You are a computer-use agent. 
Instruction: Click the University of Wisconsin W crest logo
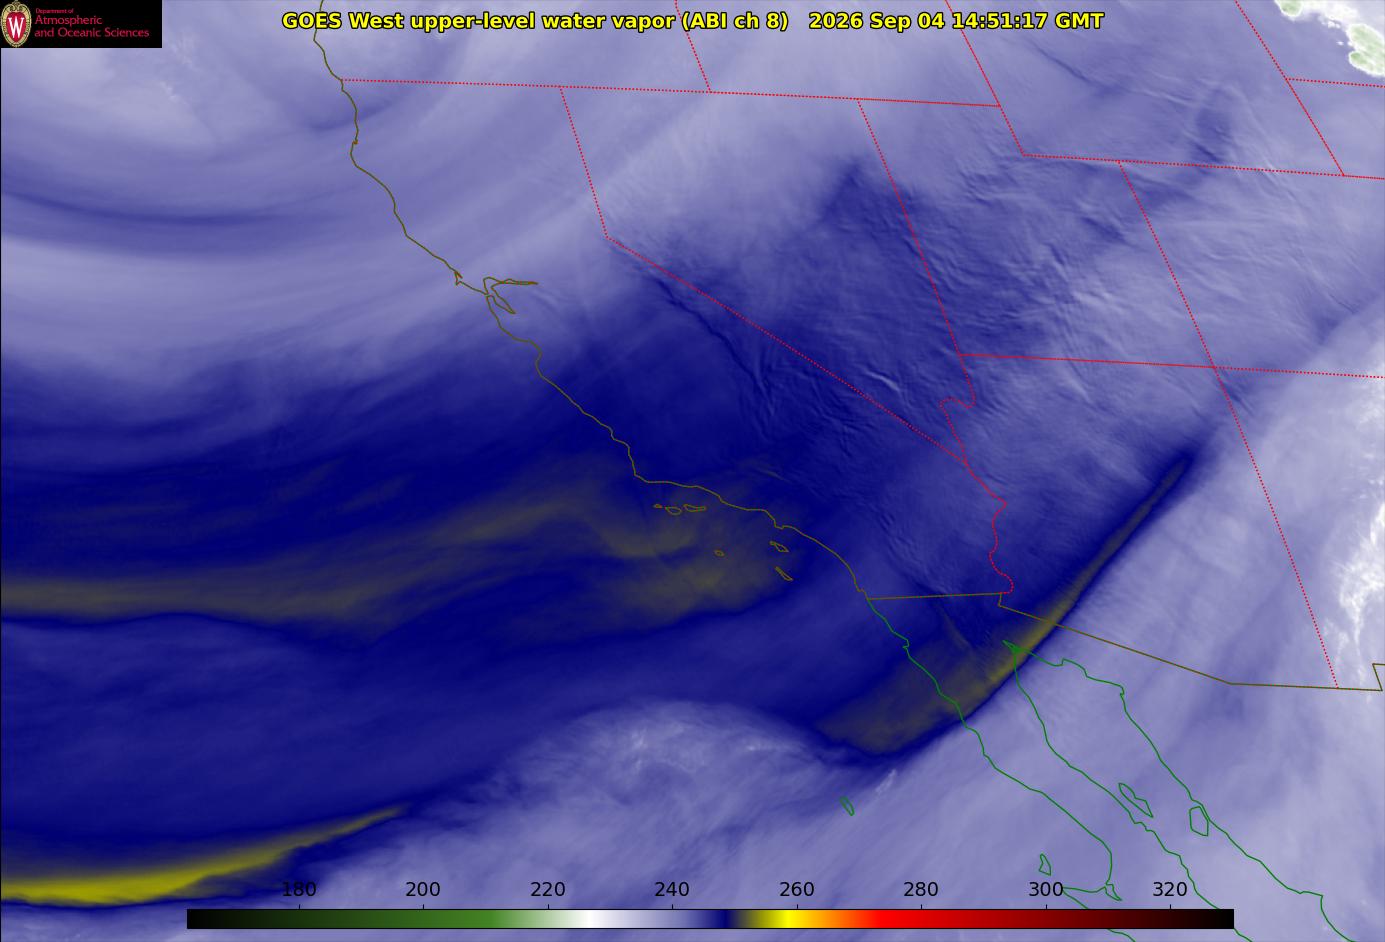click(16, 24)
